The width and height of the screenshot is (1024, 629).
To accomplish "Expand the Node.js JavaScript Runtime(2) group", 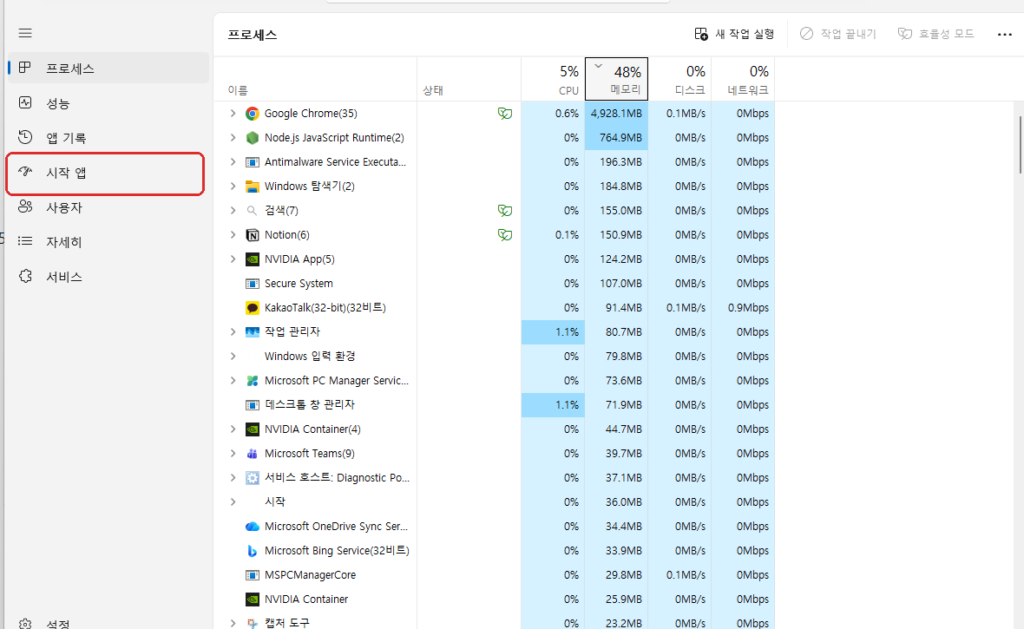I will pyautogui.click(x=232, y=138).
